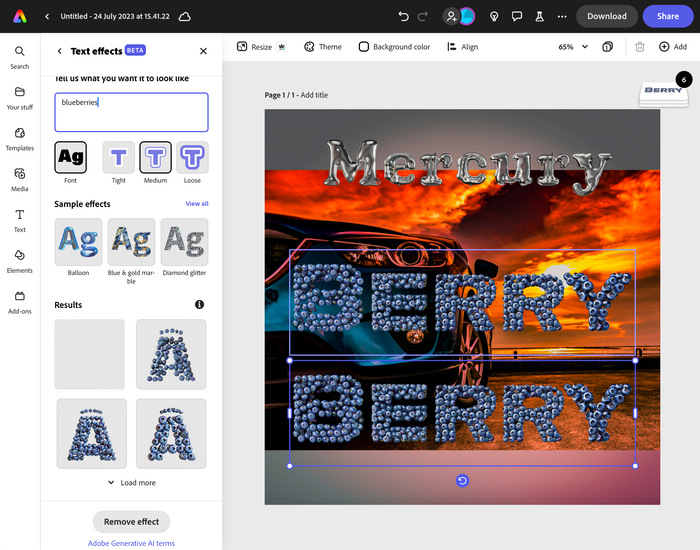Screen dimensions: 700x550
Task: Click the undo arrow icon
Action: pos(403,16)
